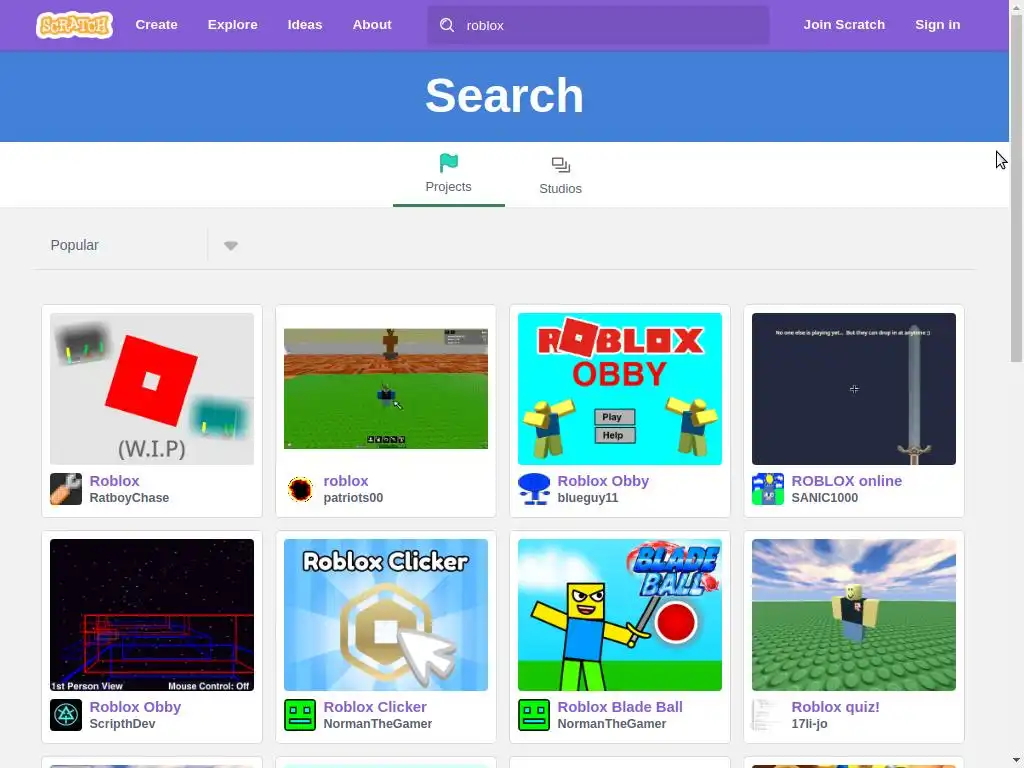
Task: Click Sign in
Action: [x=937, y=25]
